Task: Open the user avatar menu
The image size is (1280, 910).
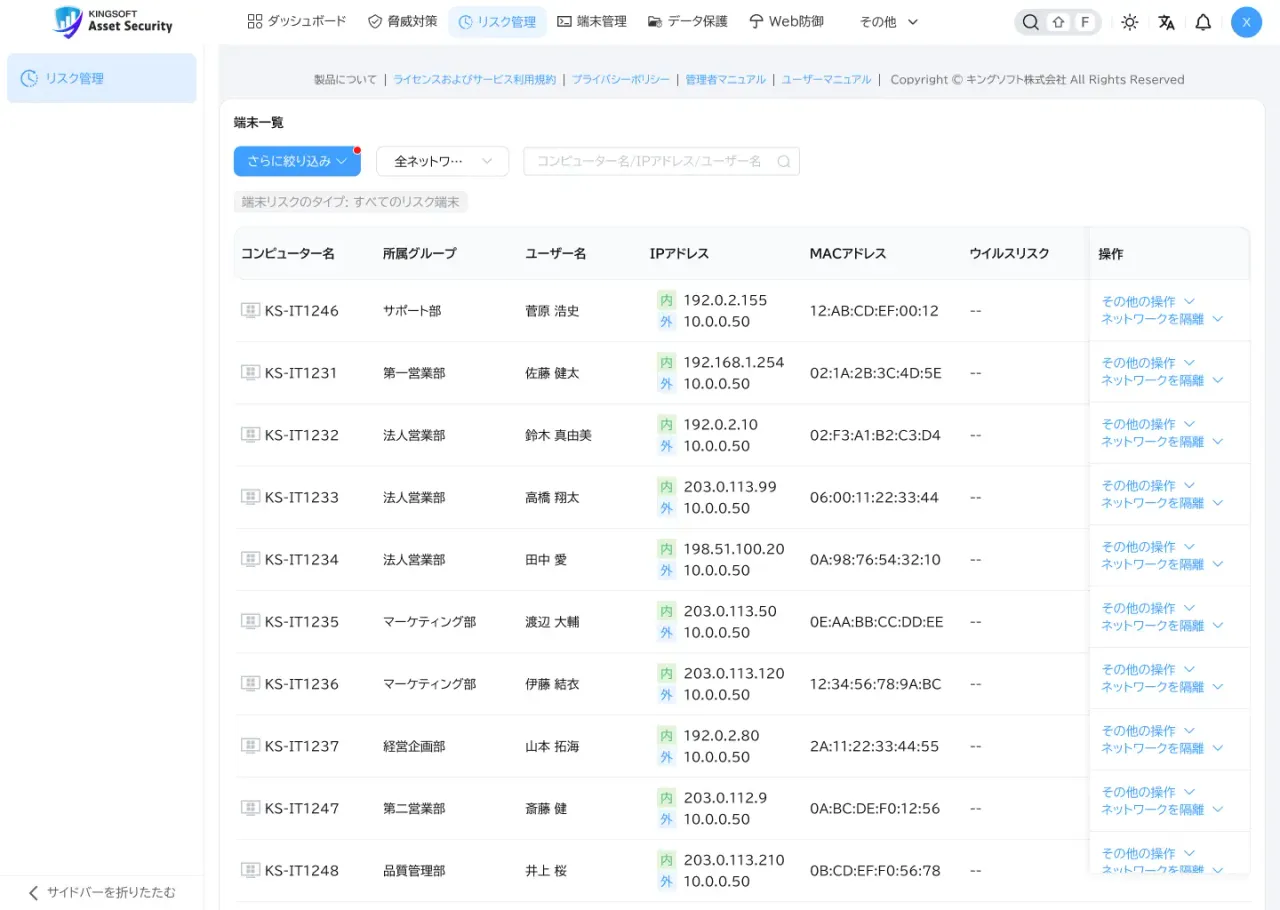Action: click(1246, 22)
